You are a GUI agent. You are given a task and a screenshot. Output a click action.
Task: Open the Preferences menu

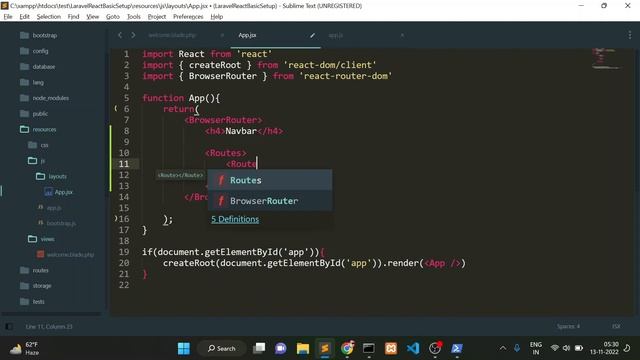coord(188,17)
